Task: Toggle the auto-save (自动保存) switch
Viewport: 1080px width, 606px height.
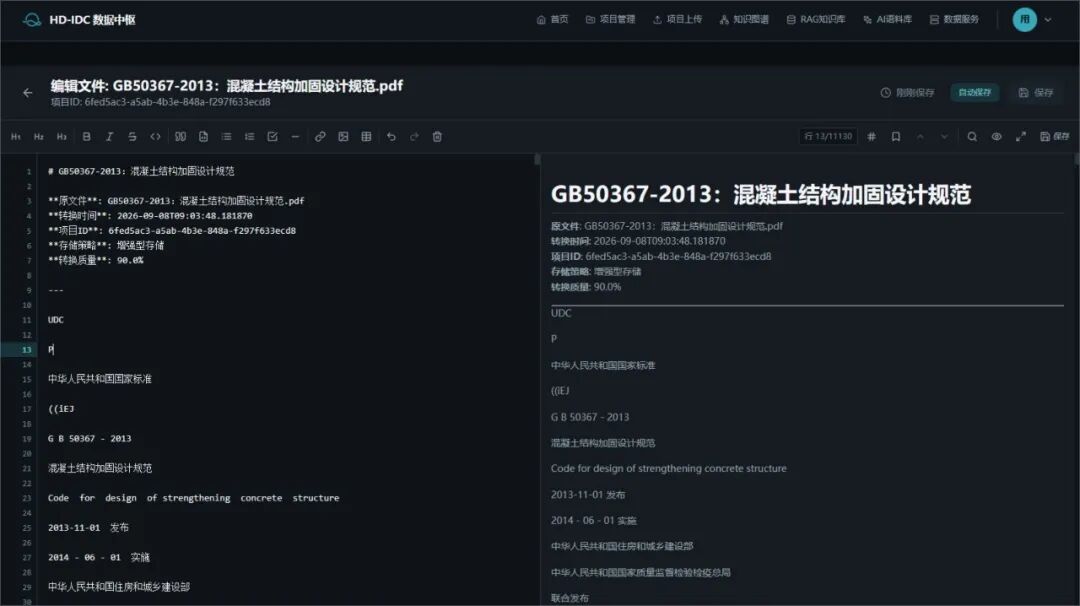Action: tap(975, 92)
